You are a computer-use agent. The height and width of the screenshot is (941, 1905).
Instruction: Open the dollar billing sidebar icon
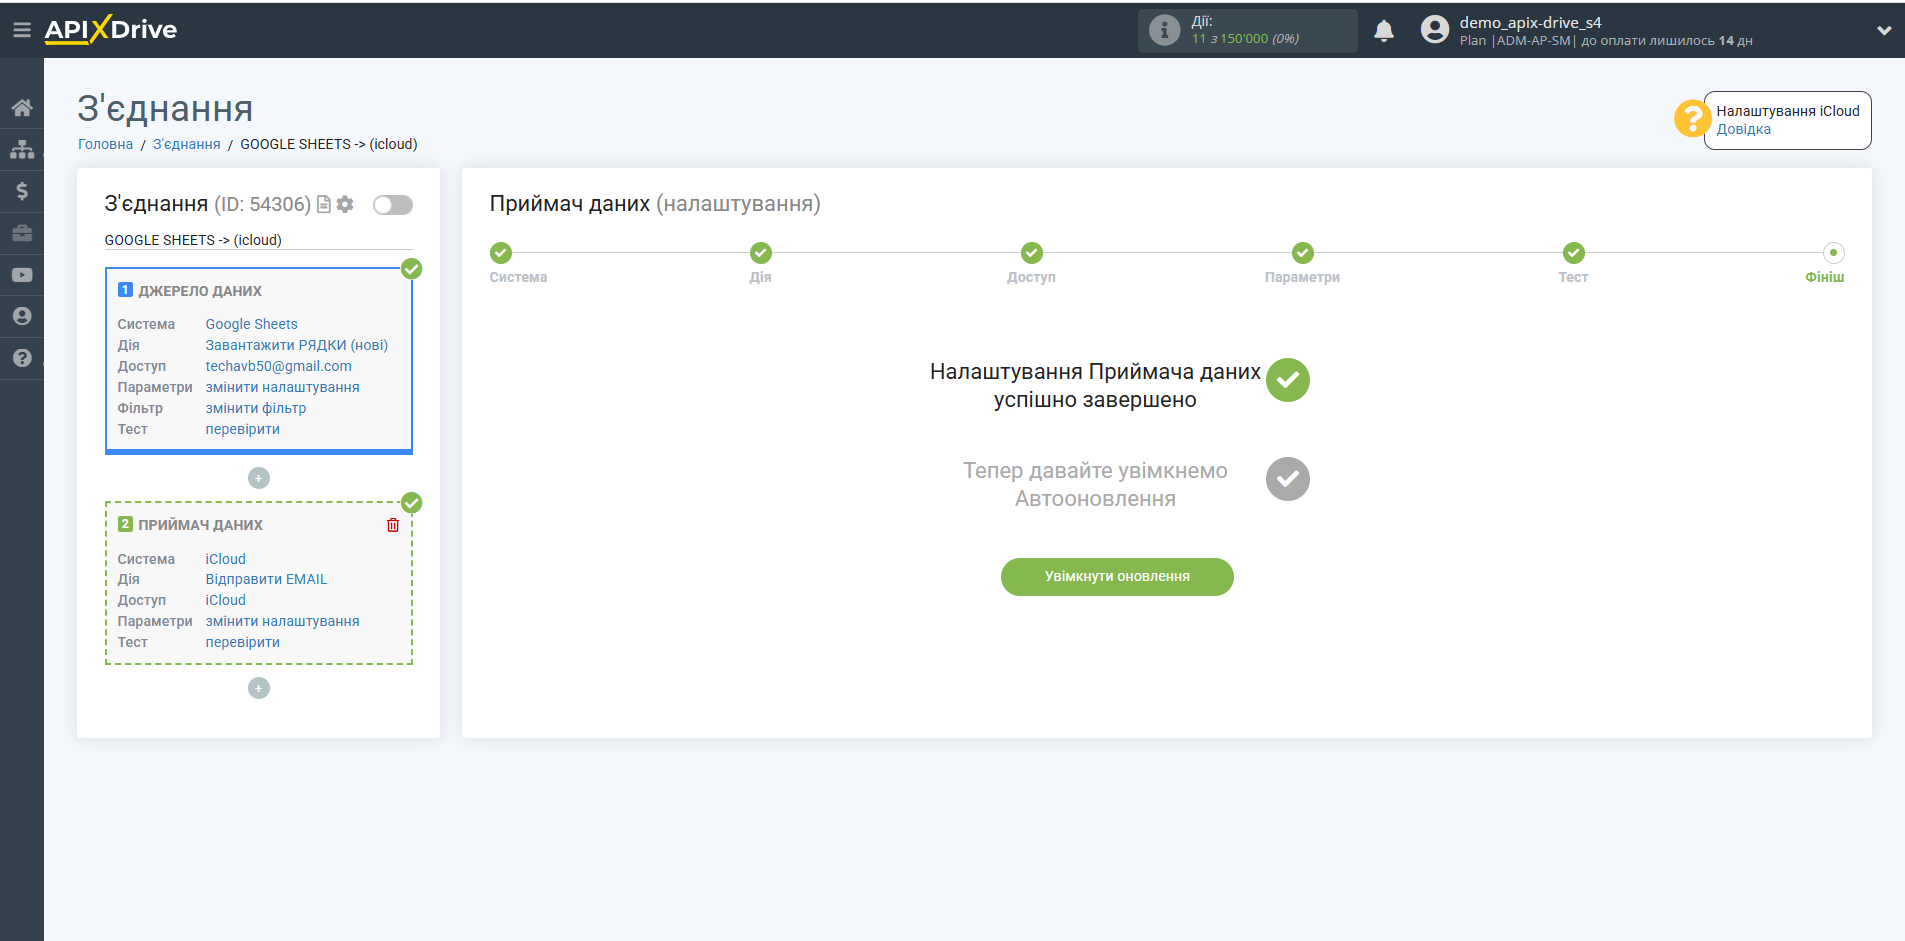(x=22, y=191)
